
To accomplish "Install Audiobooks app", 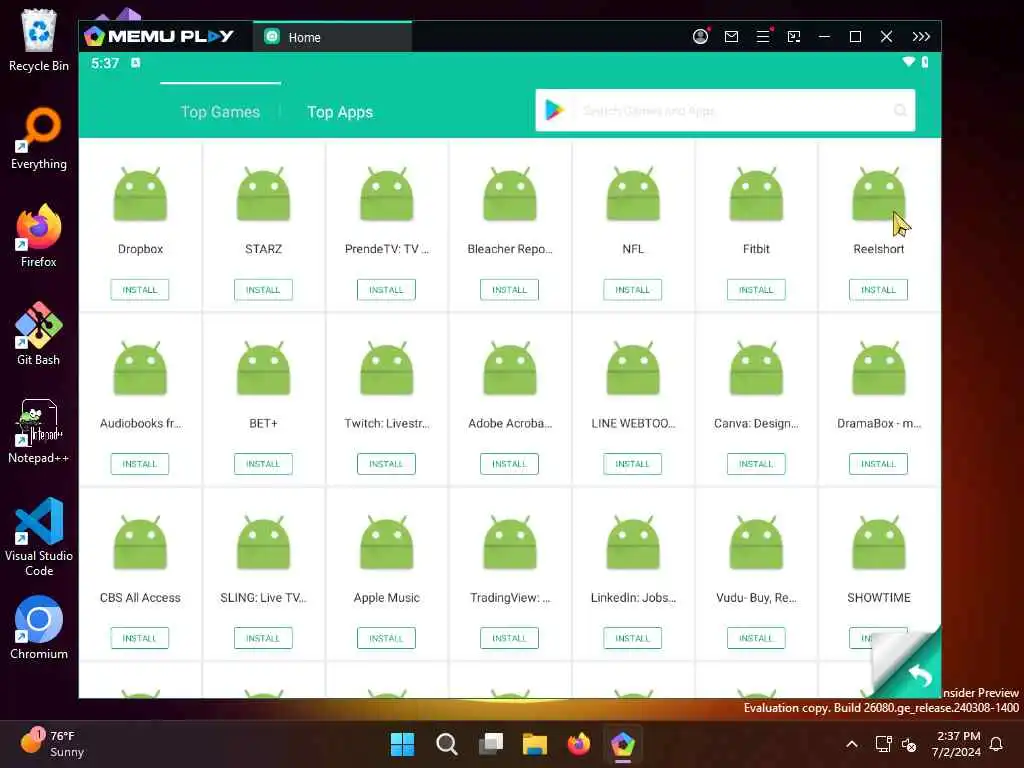I will (140, 464).
